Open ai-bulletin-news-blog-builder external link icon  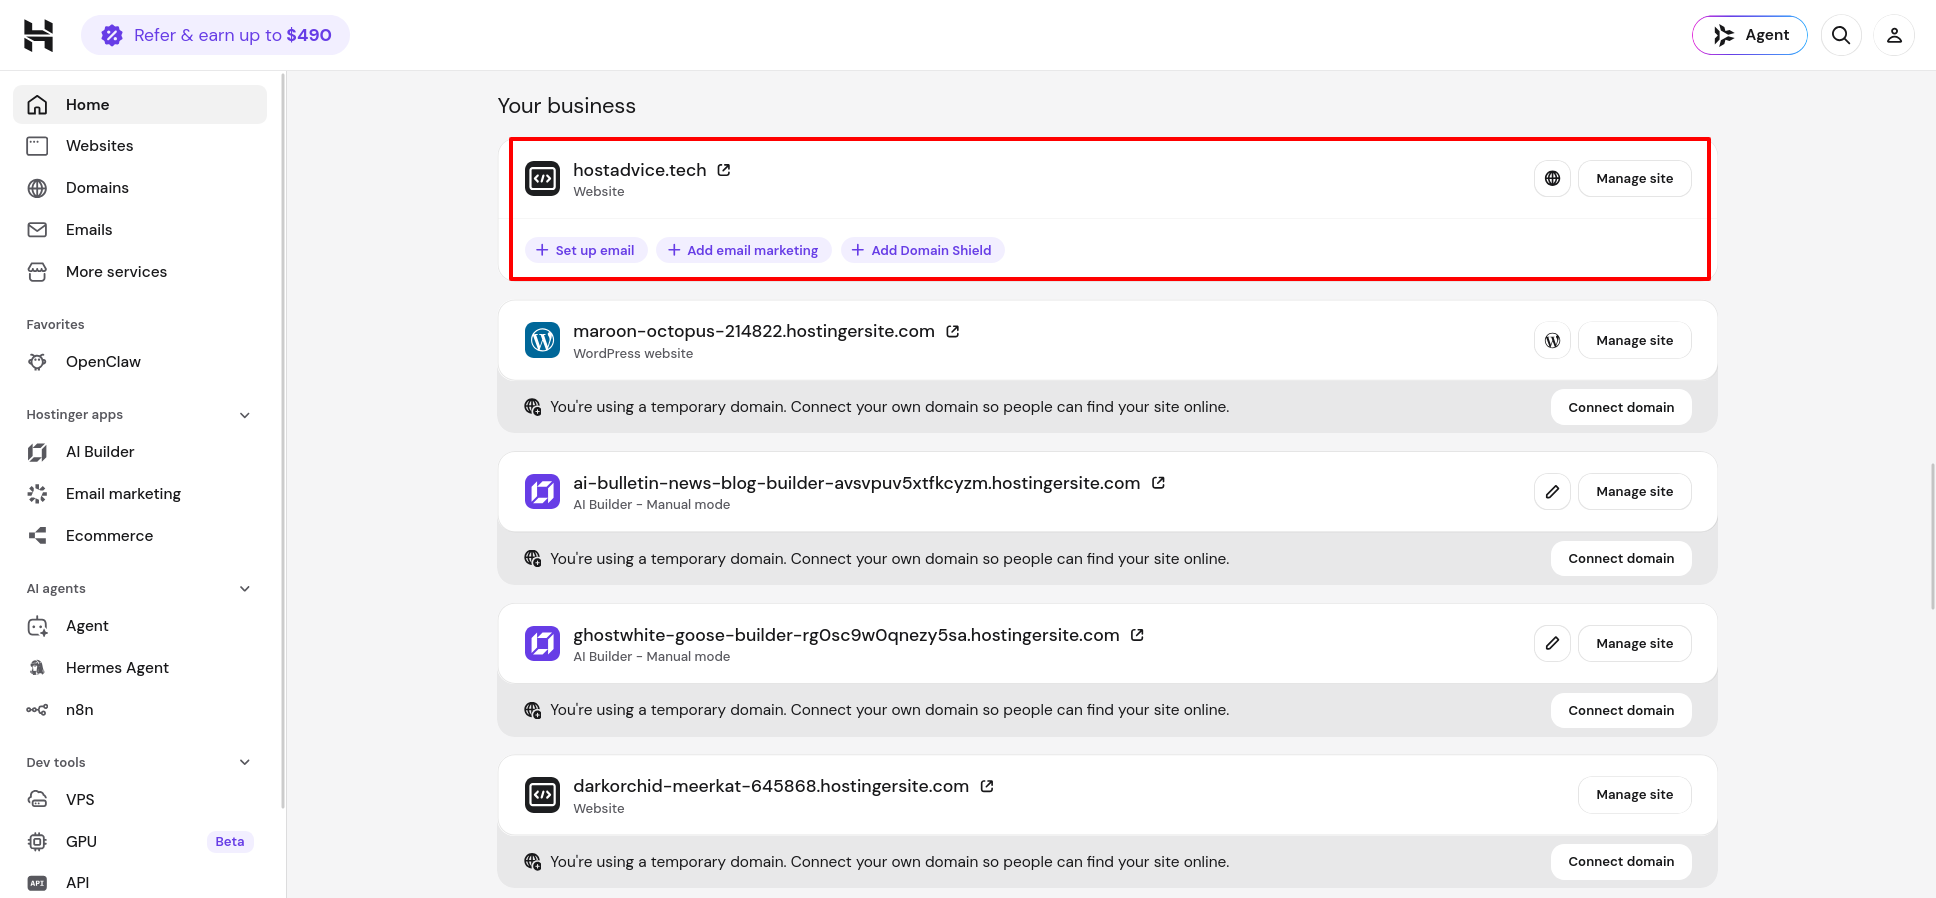click(1159, 483)
